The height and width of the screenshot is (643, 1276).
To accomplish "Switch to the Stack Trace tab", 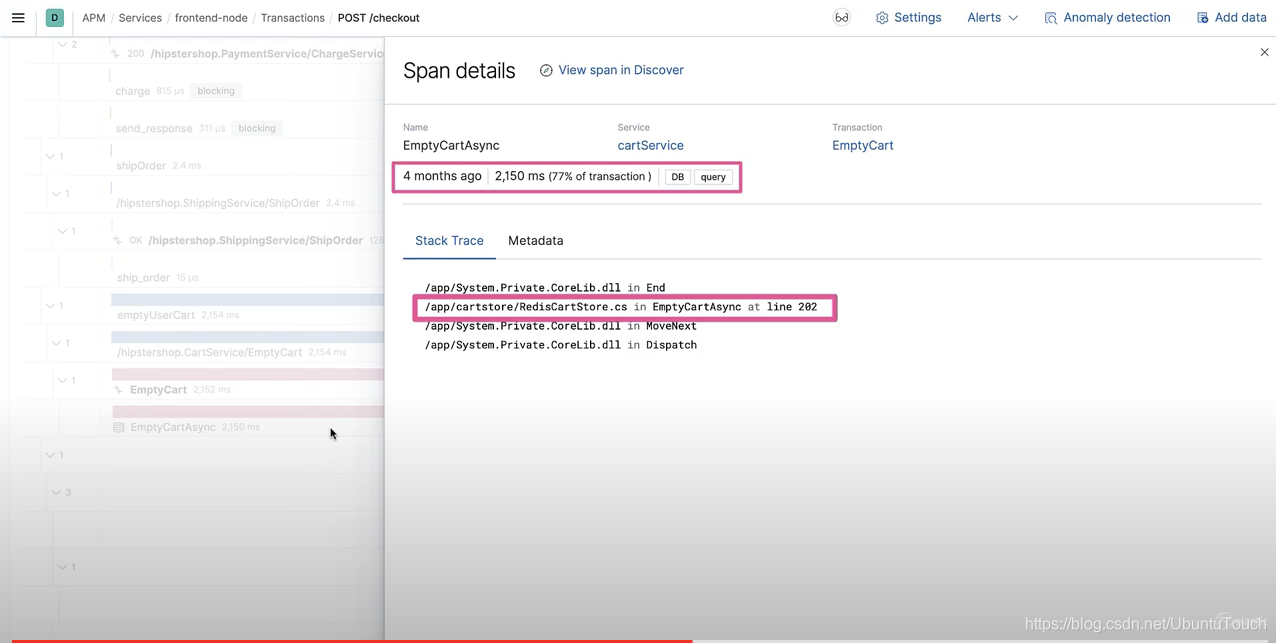I will click(449, 241).
